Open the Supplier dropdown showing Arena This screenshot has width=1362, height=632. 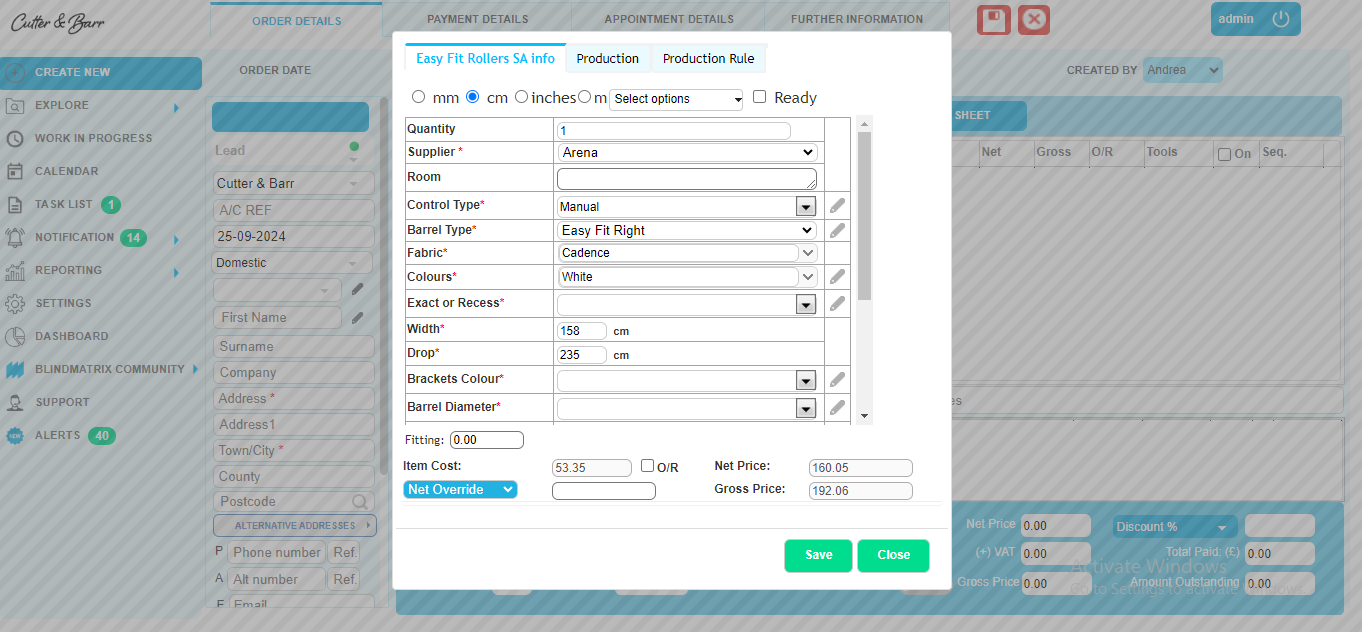[x=687, y=153]
